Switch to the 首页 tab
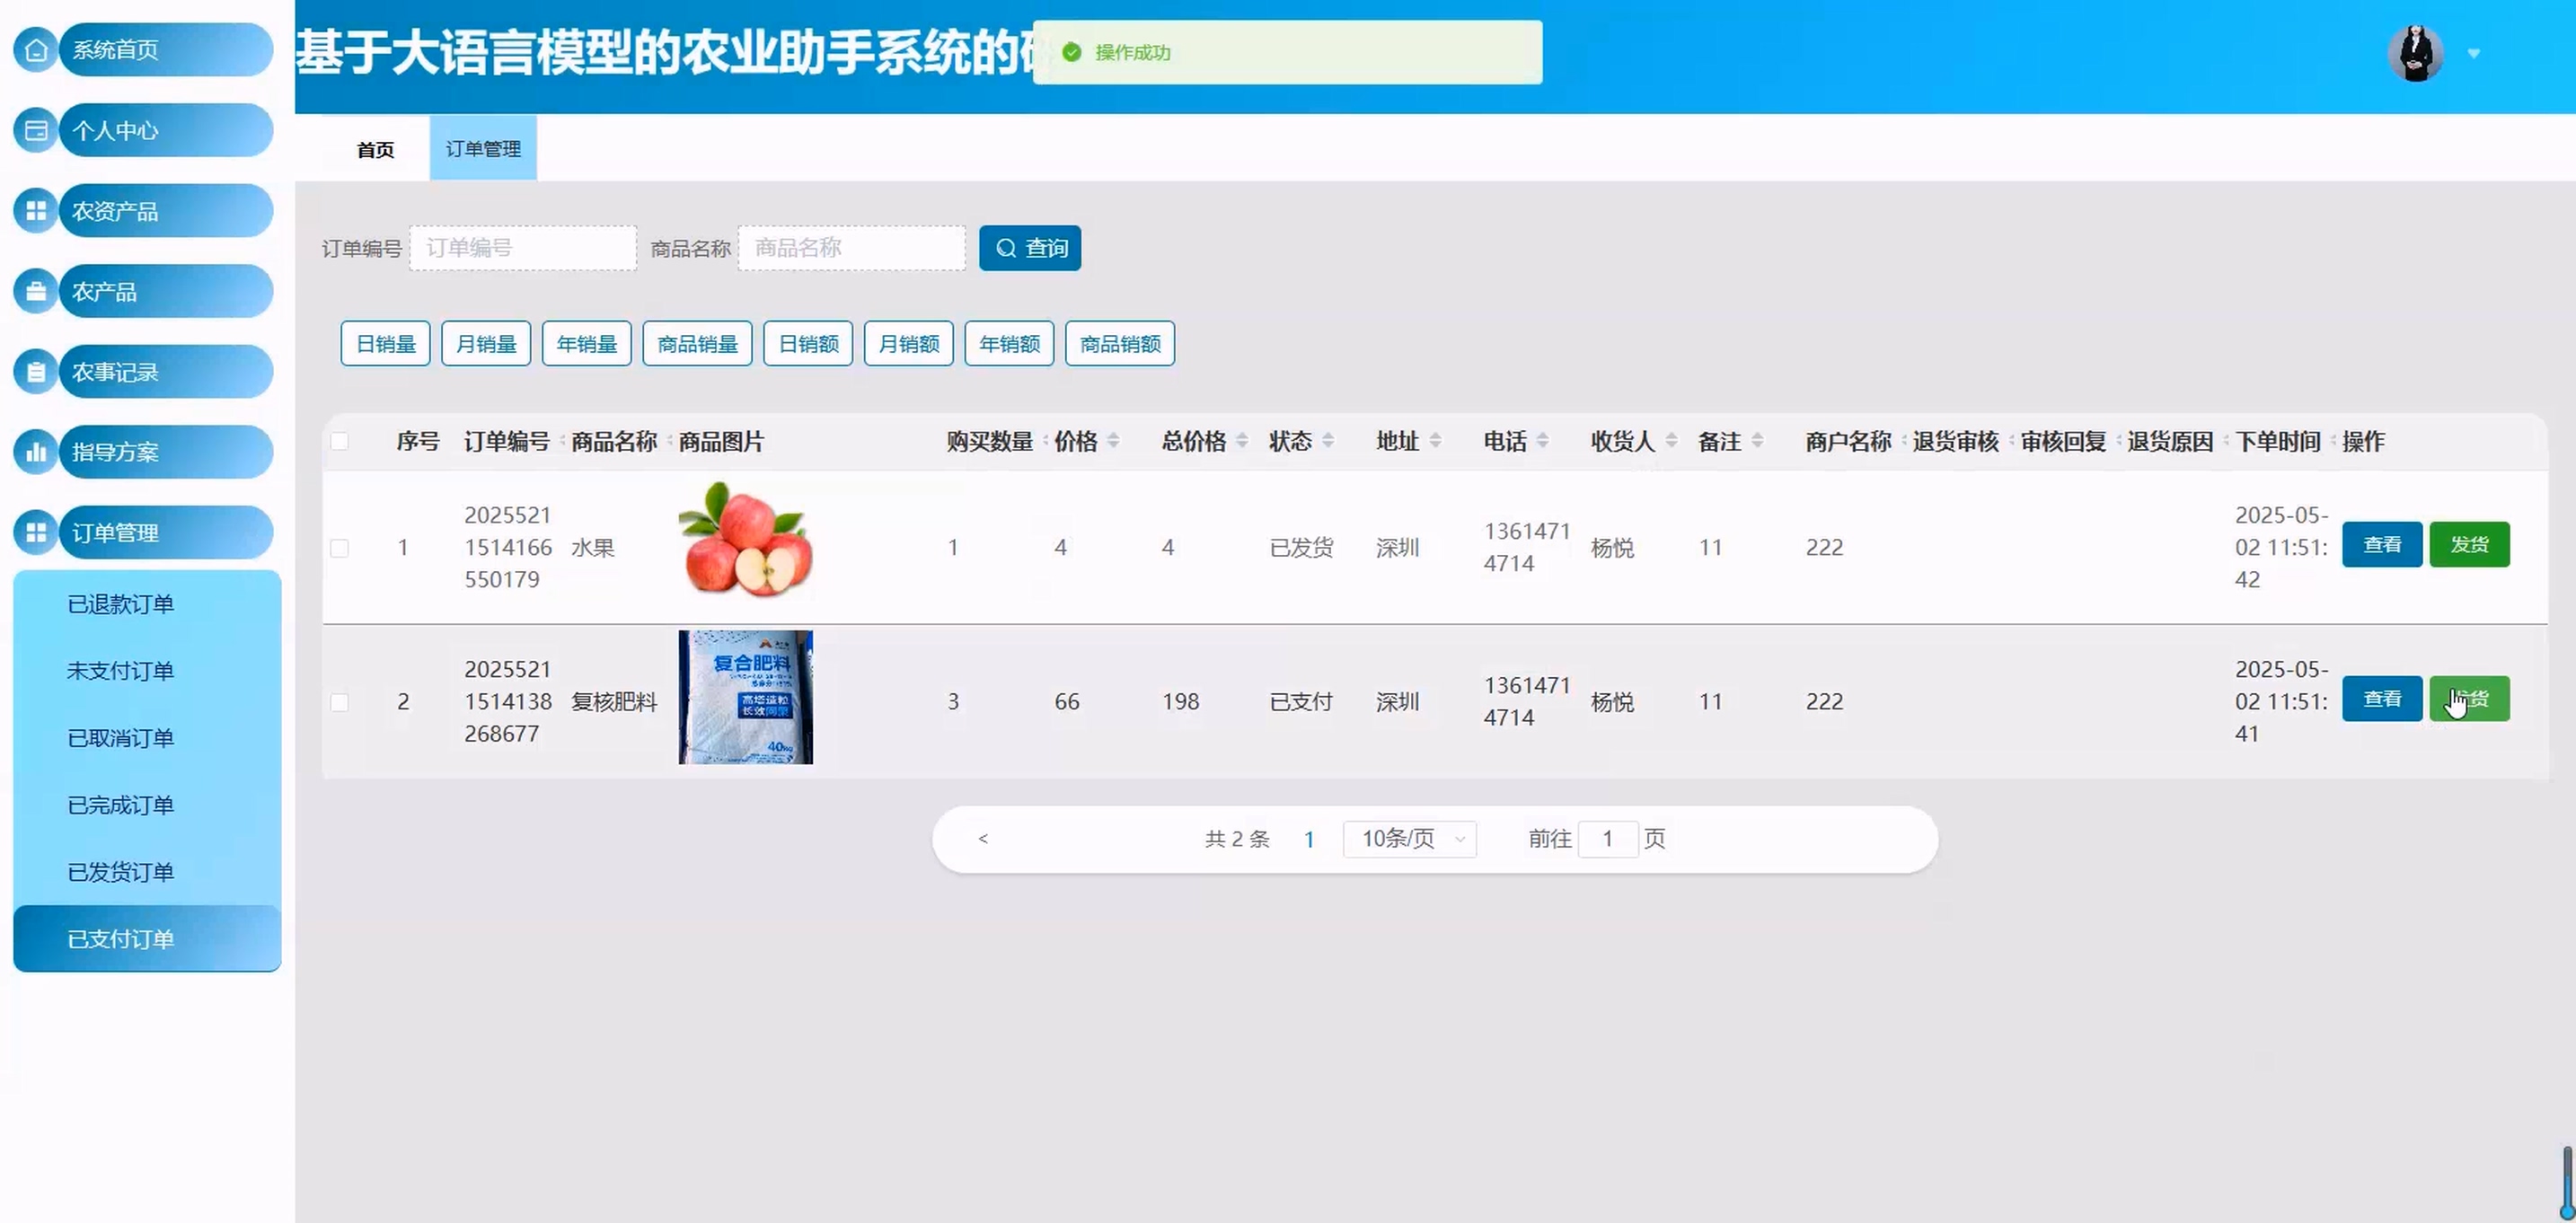The height and width of the screenshot is (1223, 2576). point(375,149)
